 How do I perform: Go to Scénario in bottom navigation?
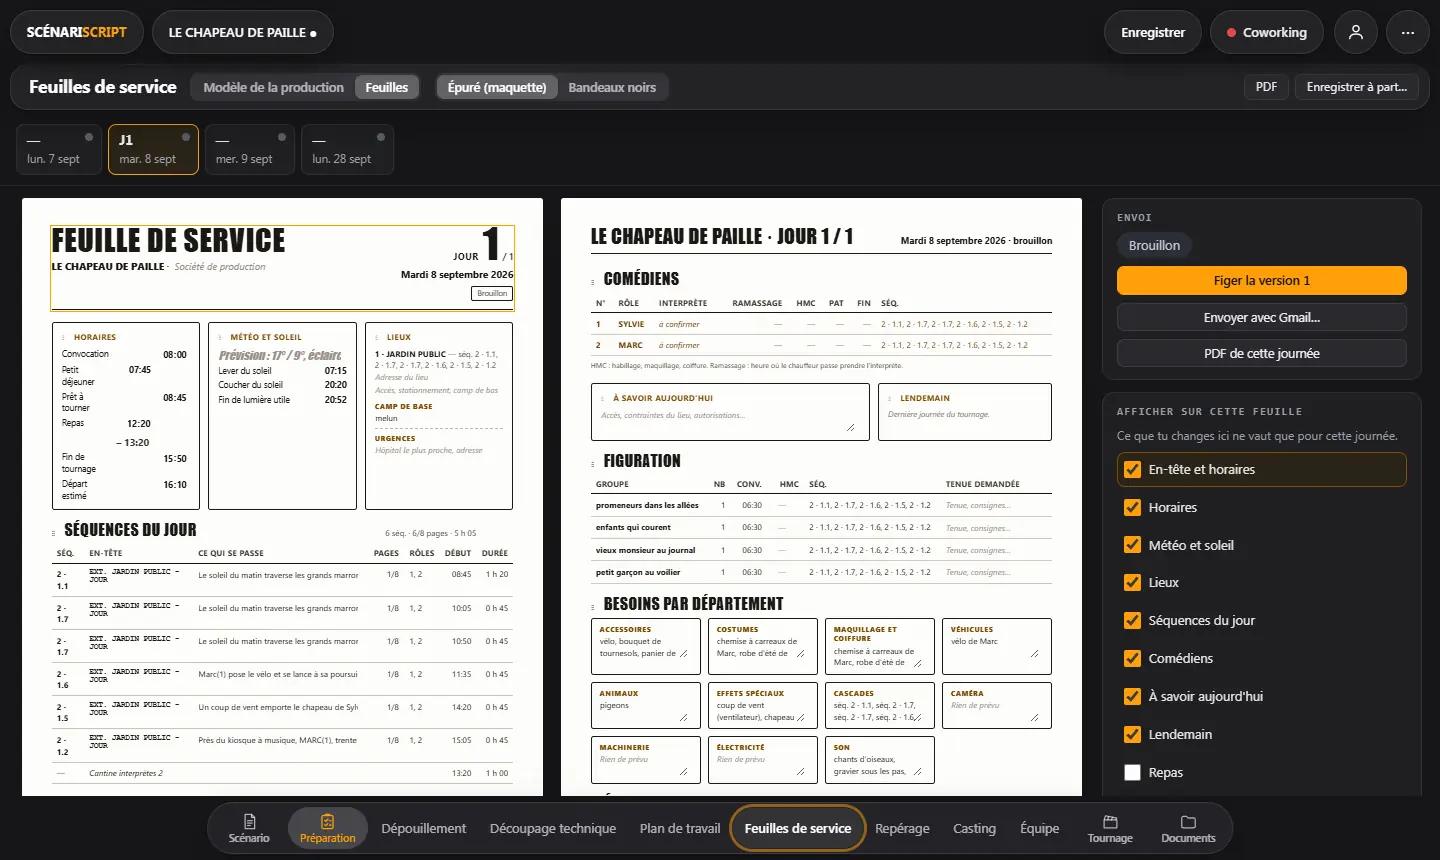click(249, 828)
